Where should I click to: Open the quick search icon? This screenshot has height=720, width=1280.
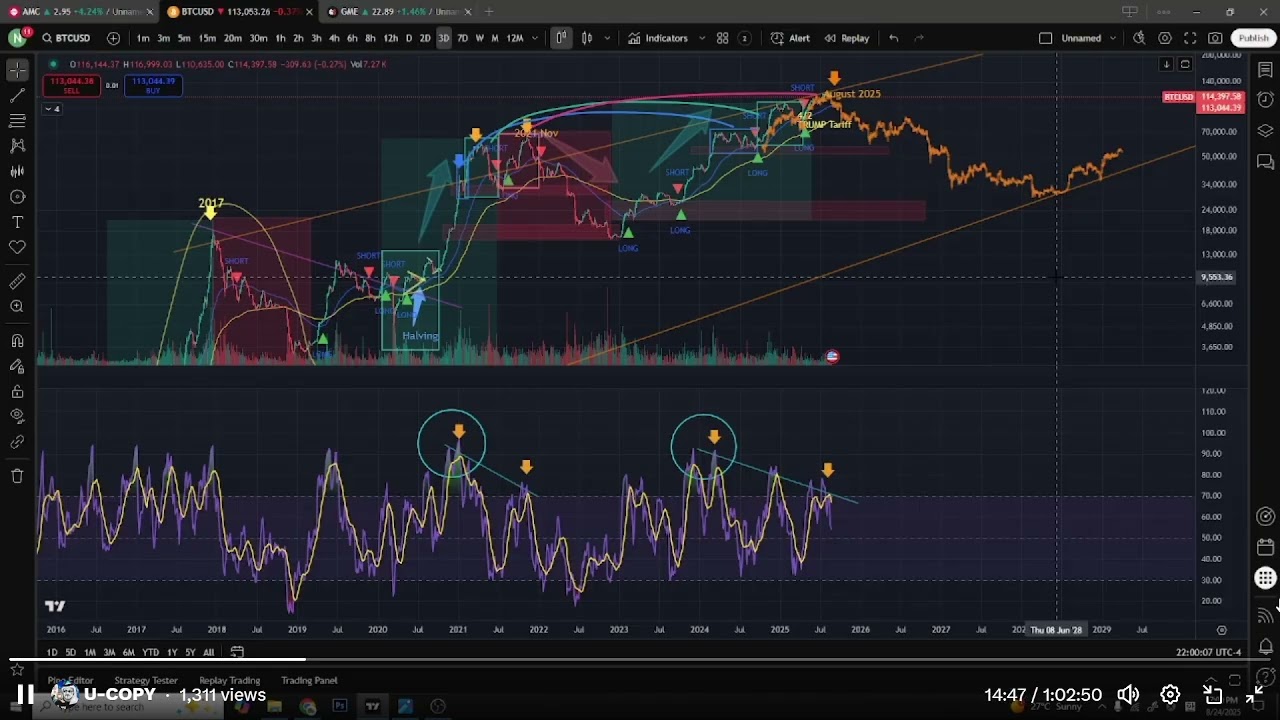point(1139,38)
